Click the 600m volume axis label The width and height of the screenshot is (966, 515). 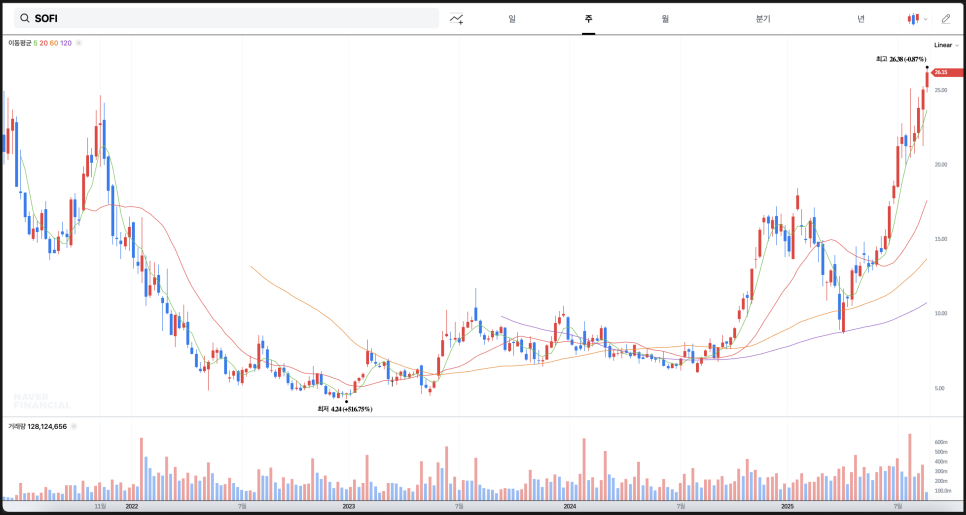942,442
